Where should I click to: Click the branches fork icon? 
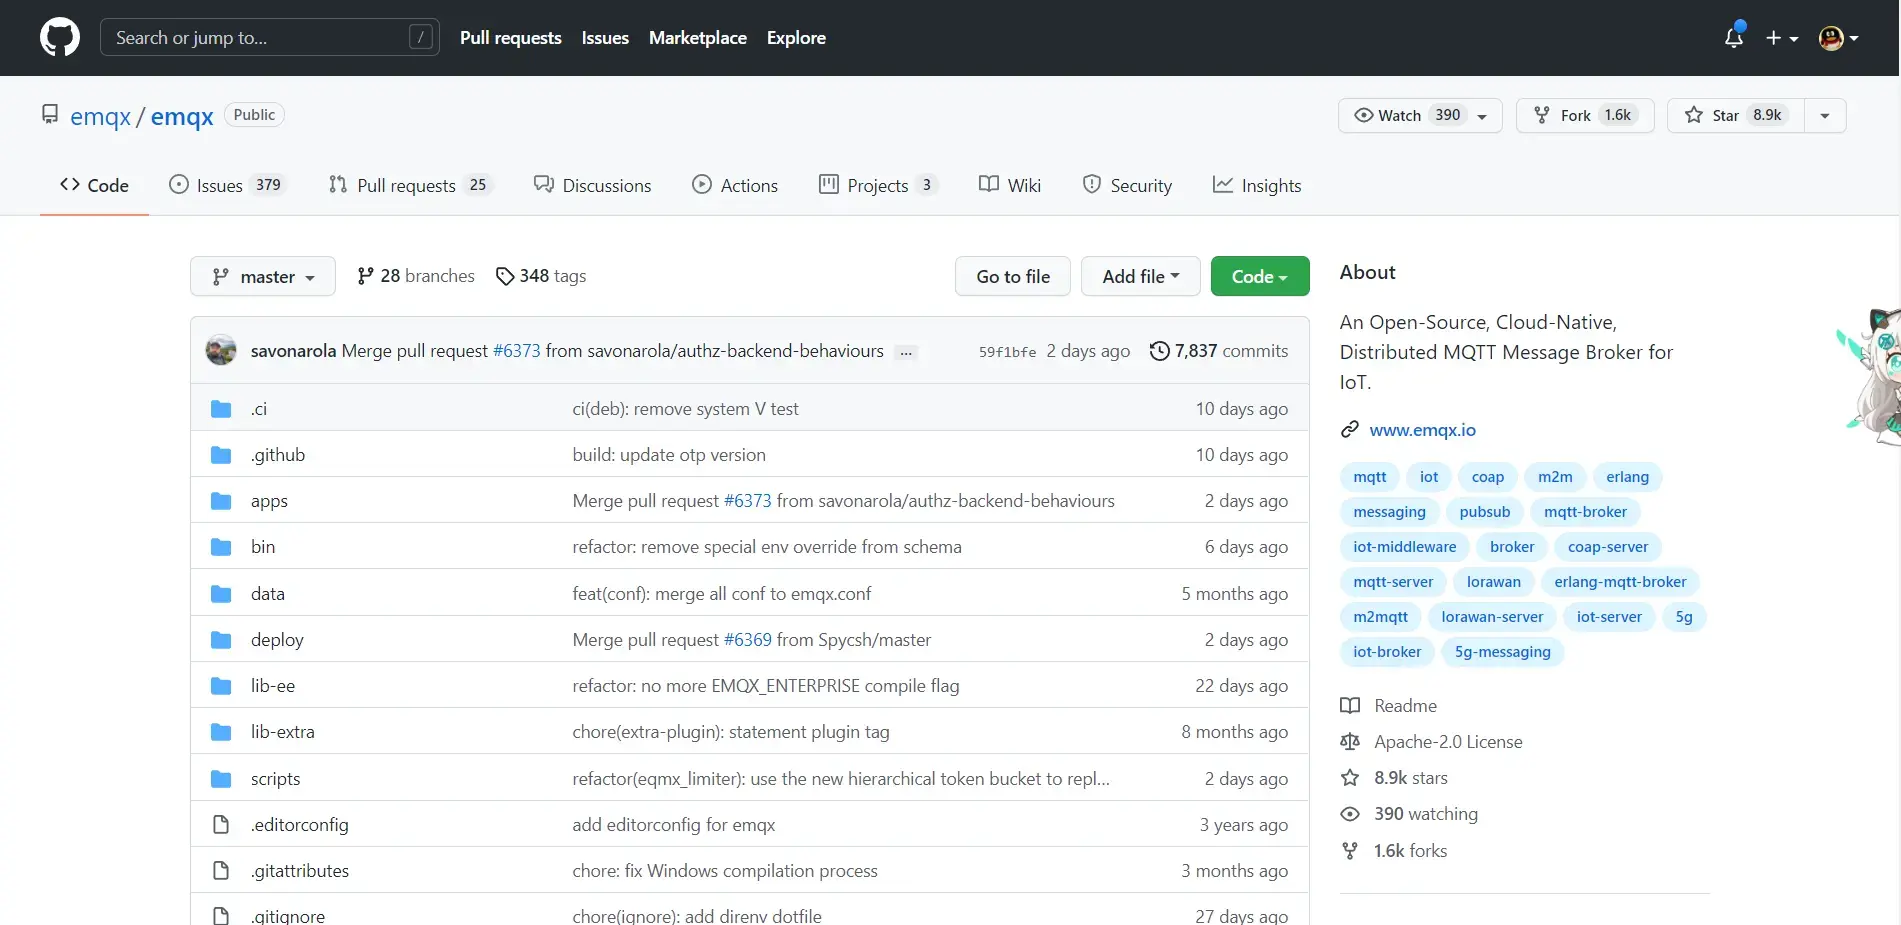click(365, 276)
